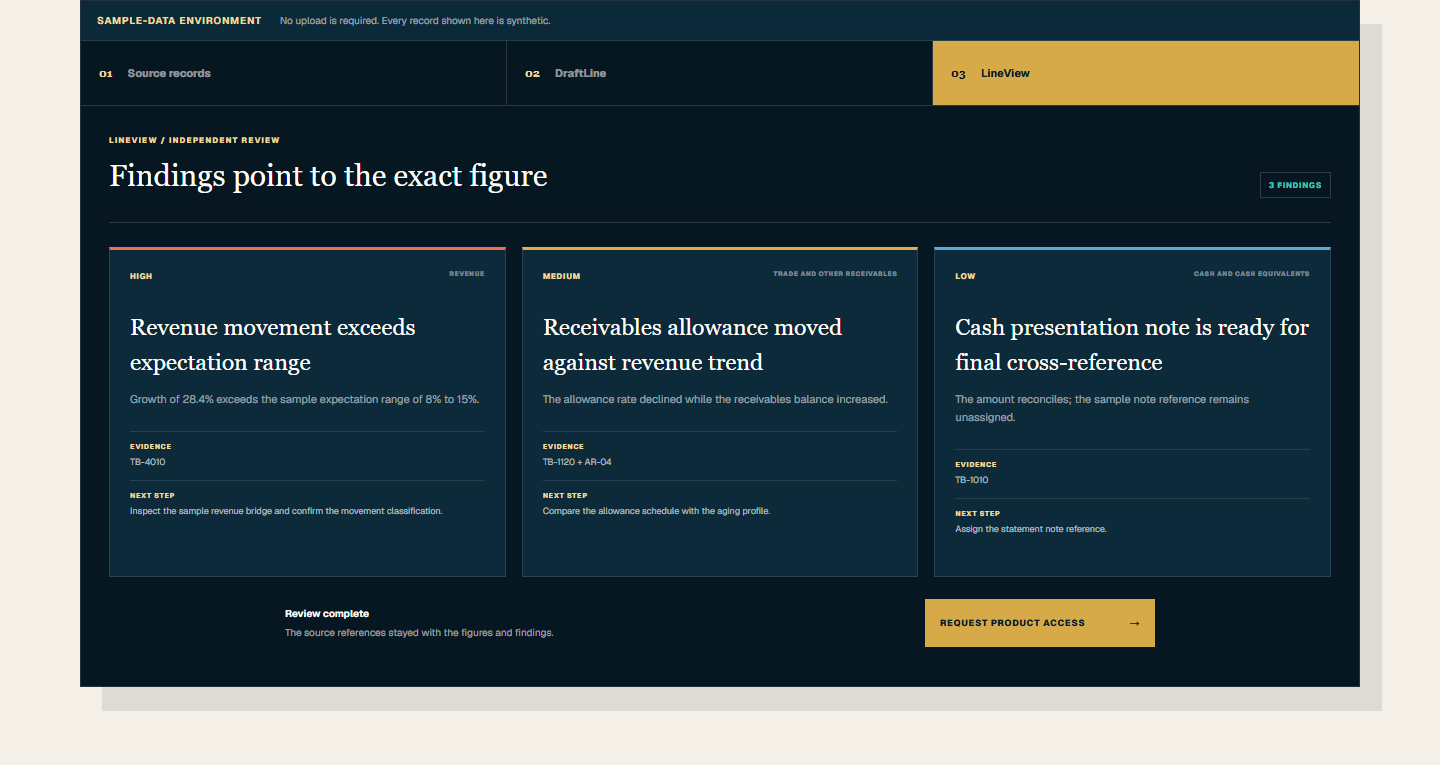Click "Inspect the sample revenue bridge" next step
Image resolution: width=1440 pixels, height=765 pixels.
(x=286, y=511)
